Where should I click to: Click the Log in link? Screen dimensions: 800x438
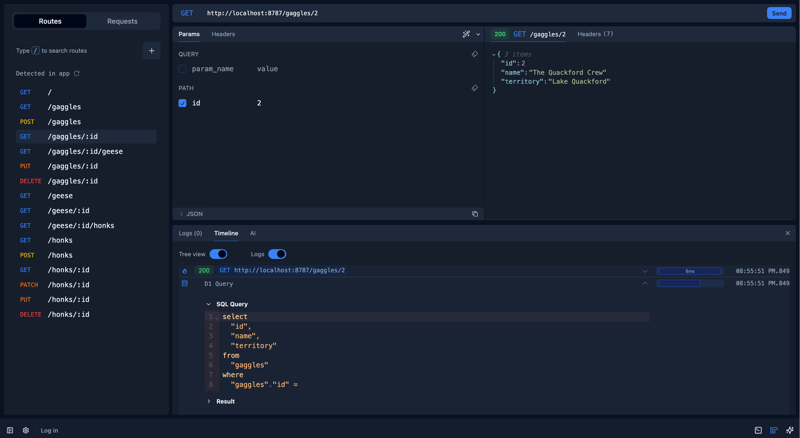49,430
